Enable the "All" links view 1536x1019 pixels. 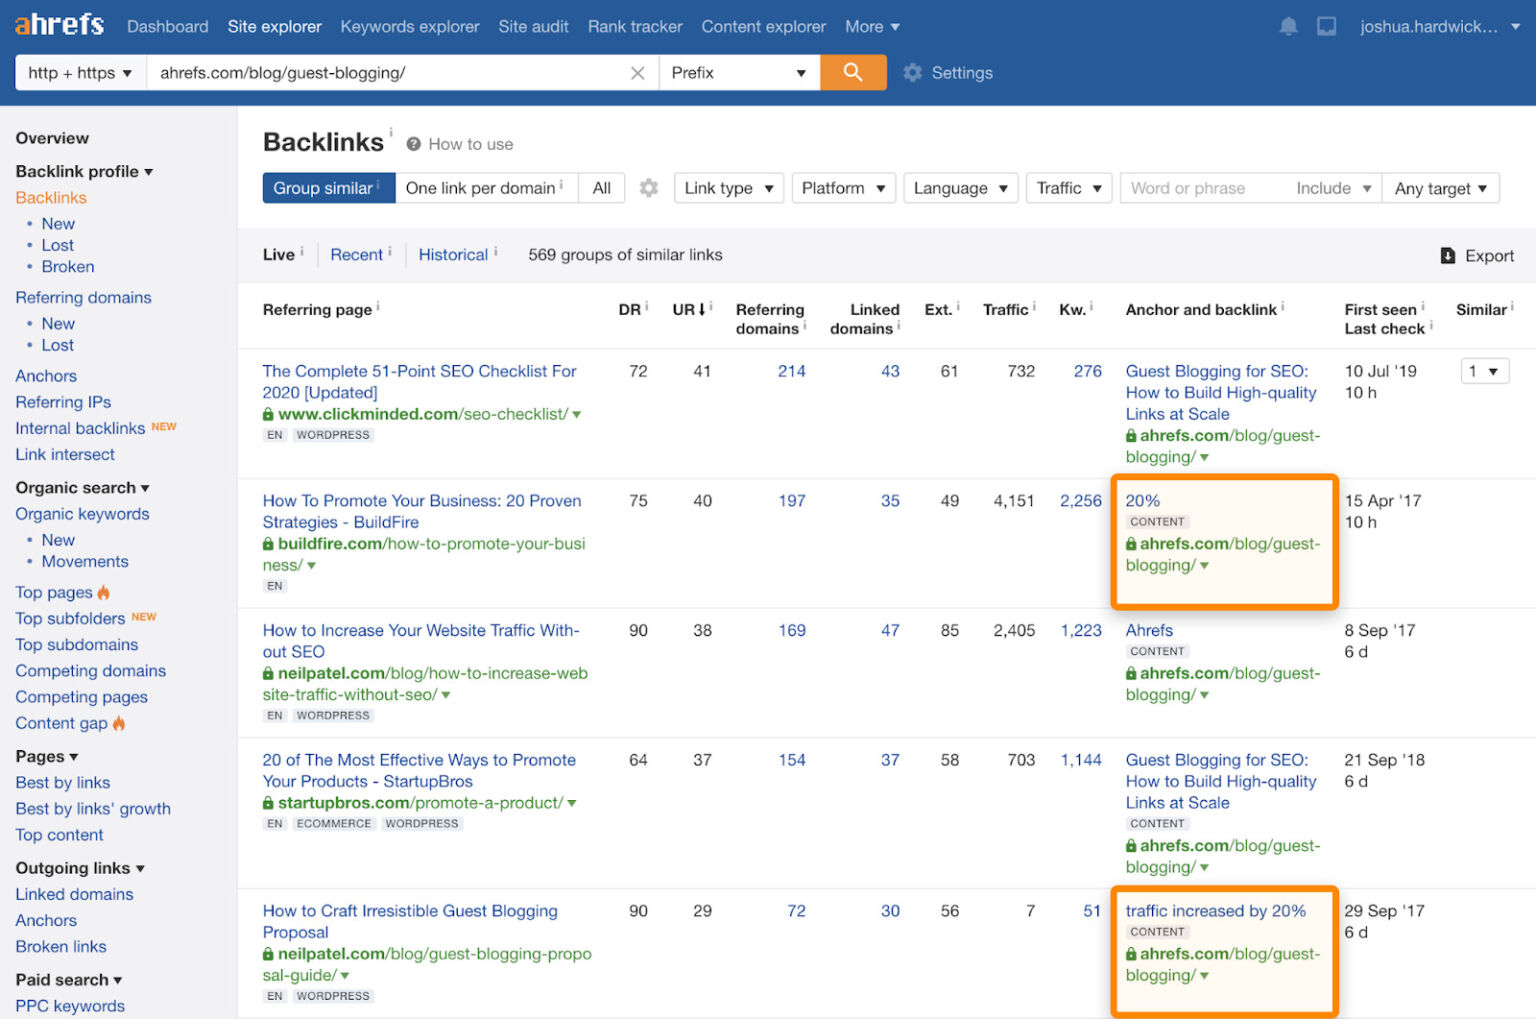pos(601,188)
